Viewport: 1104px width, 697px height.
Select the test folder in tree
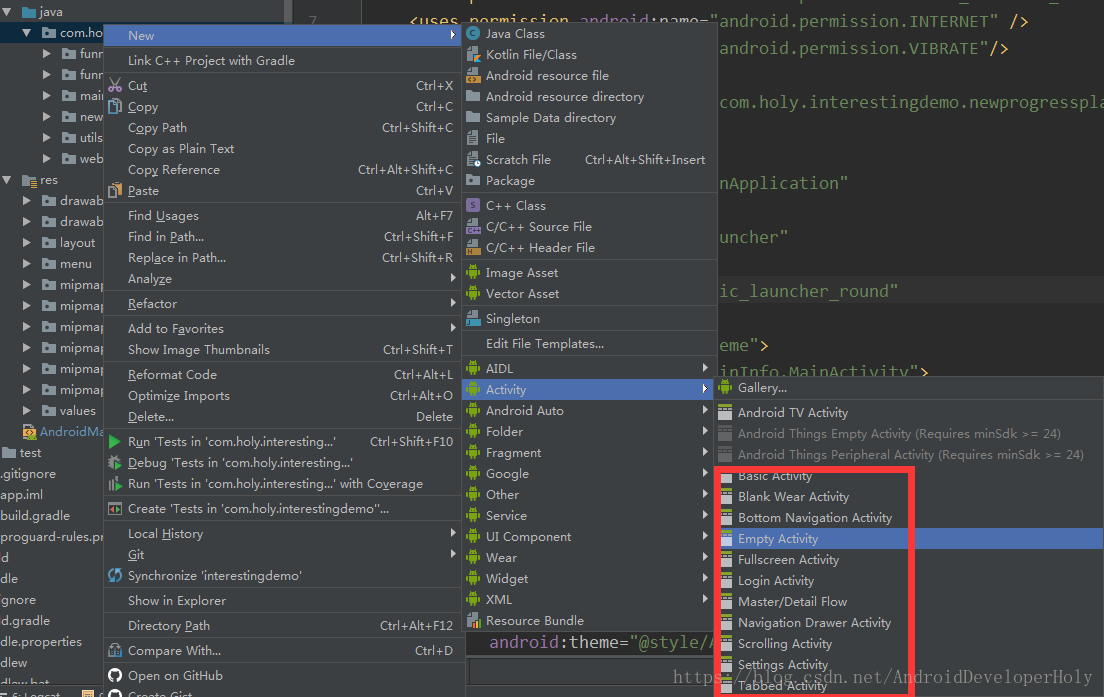point(23,453)
